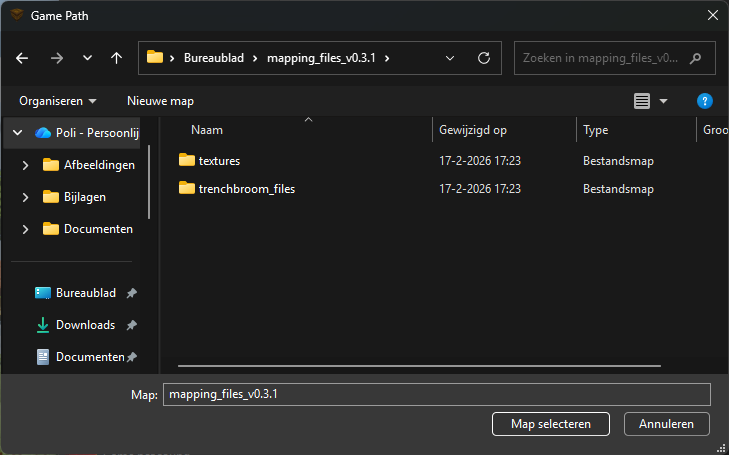Go back with the left arrow
Screen dimensions: 729x455
[x=22, y=58]
